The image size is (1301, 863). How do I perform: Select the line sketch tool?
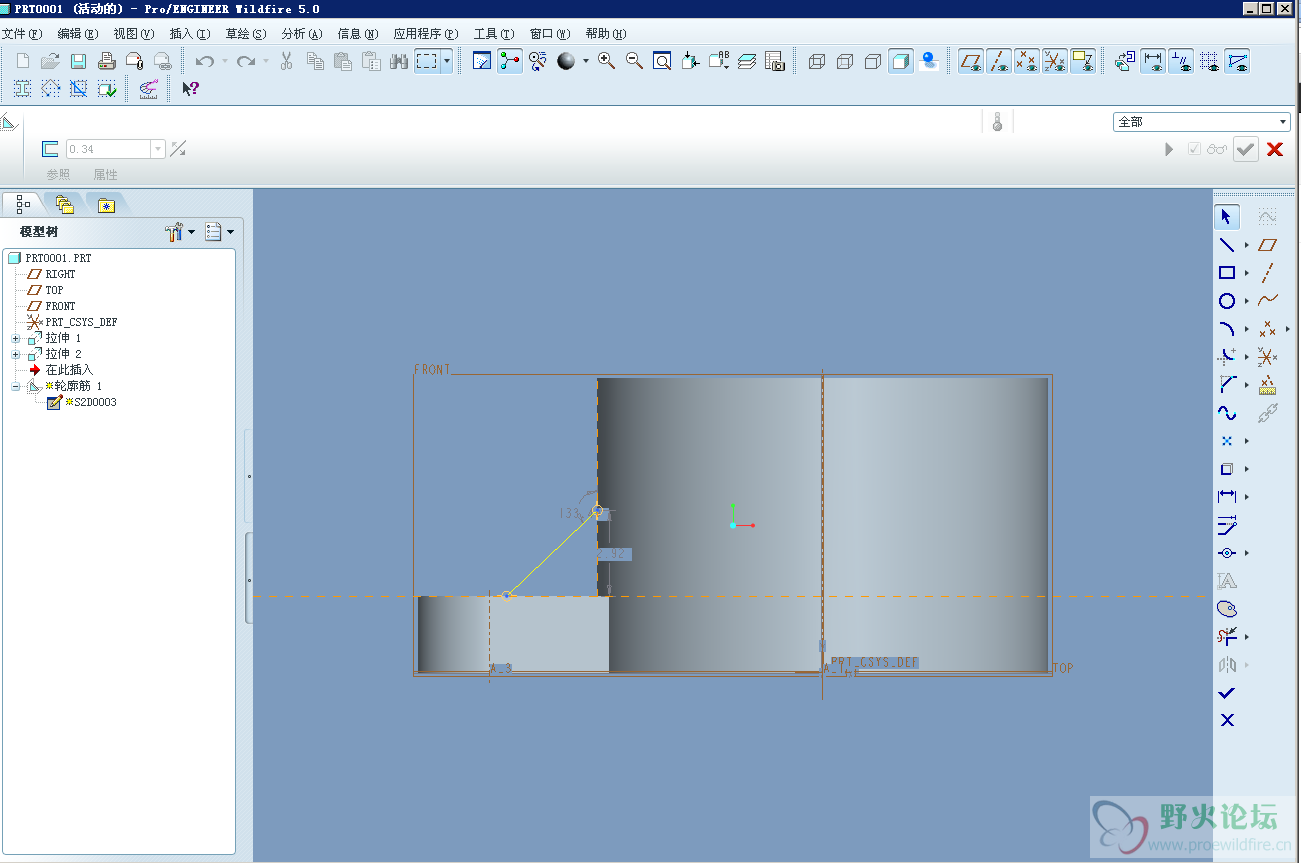pyautogui.click(x=1227, y=245)
